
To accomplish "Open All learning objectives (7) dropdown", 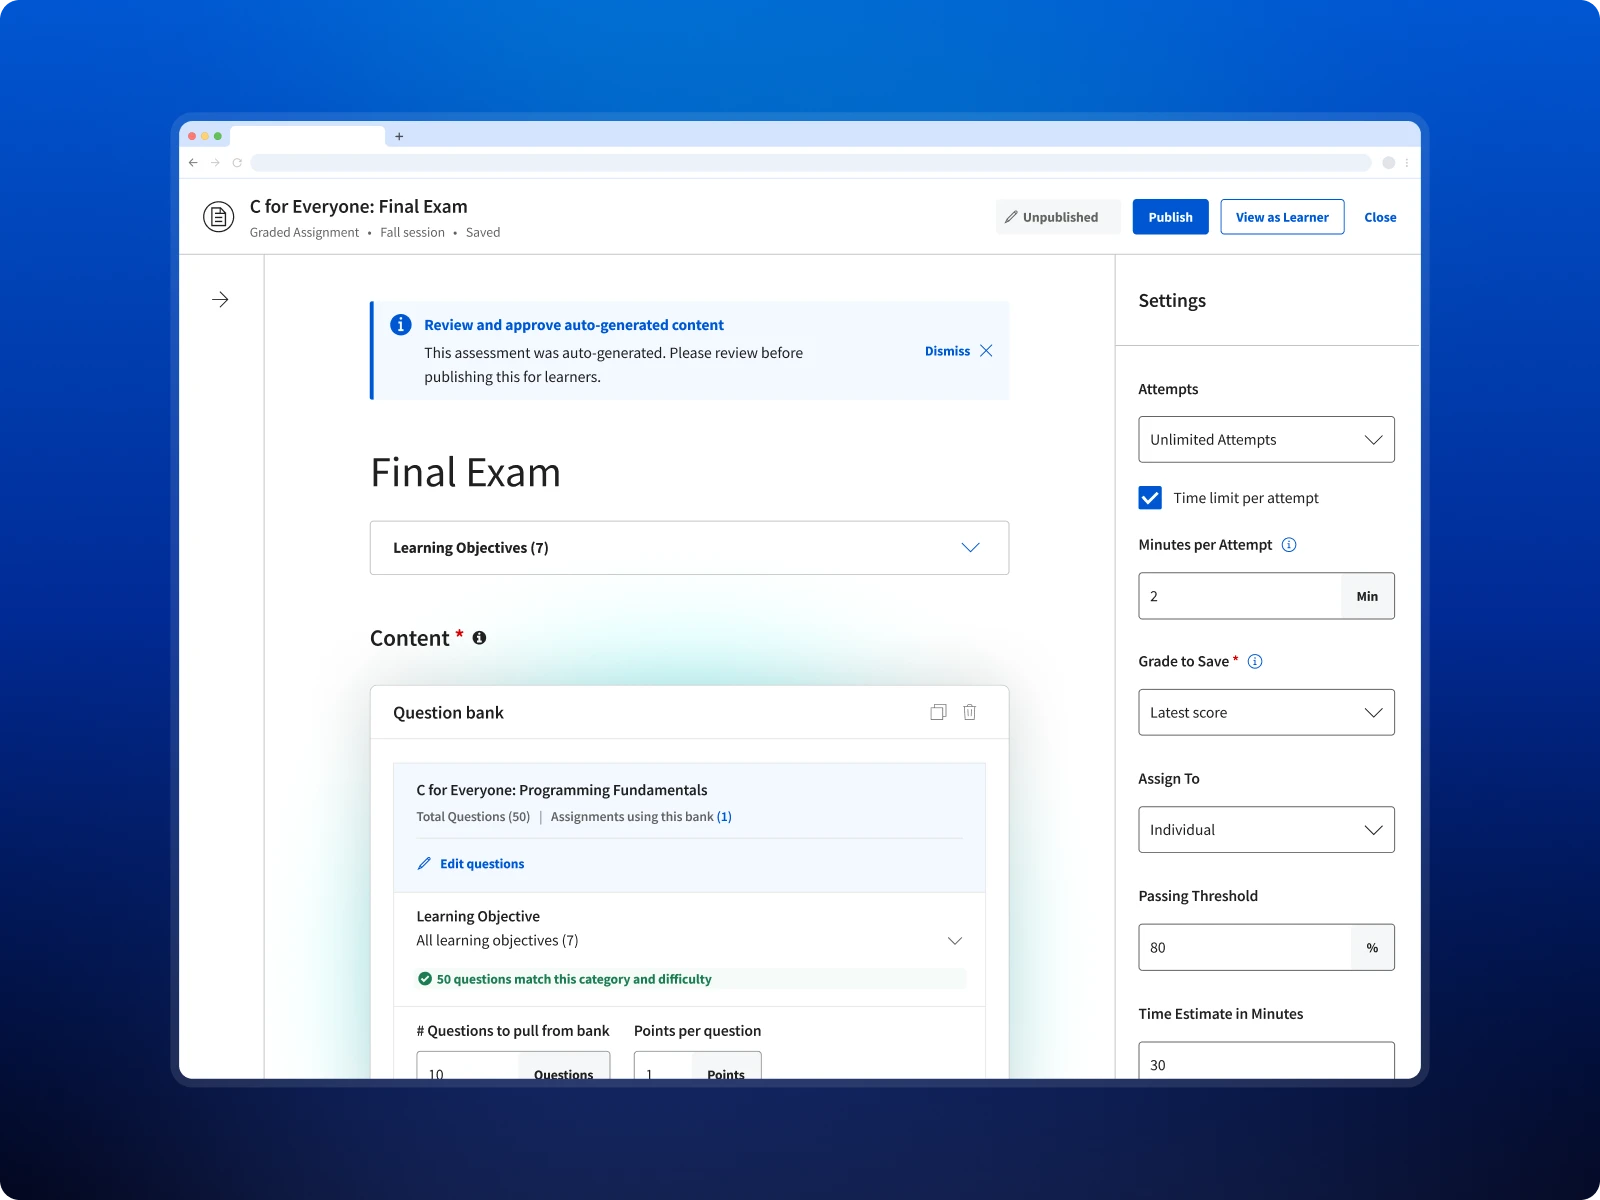I will pos(689,940).
